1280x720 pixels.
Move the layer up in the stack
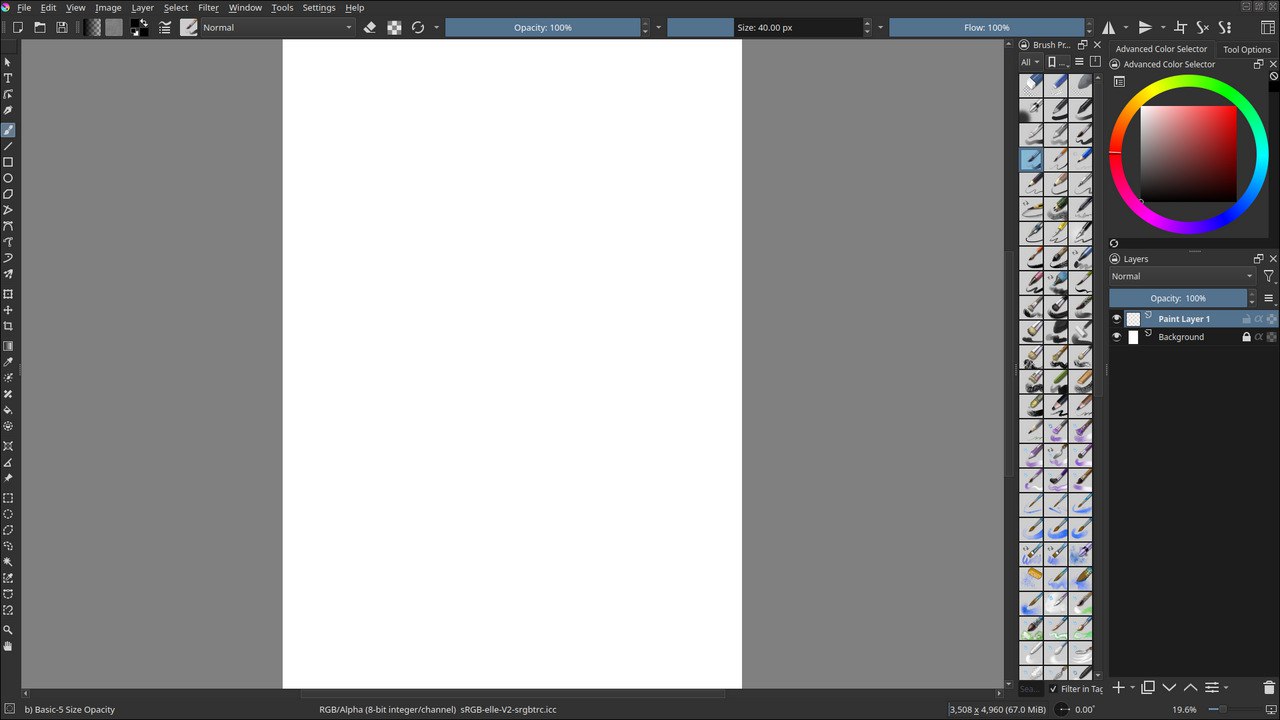[1190, 688]
